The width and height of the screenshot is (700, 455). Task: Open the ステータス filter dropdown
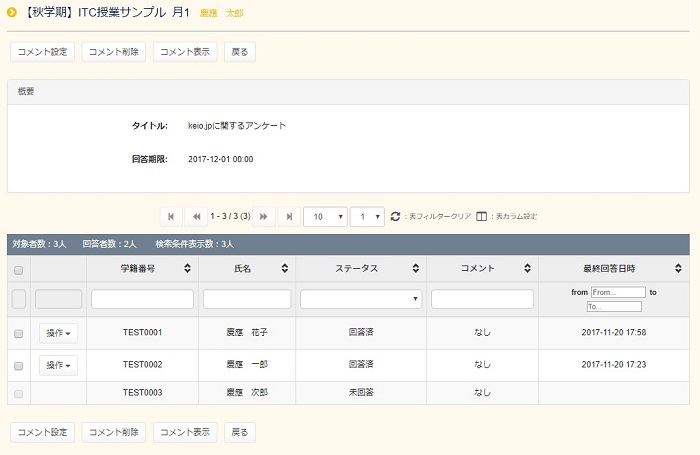pyautogui.click(x=361, y=299)
